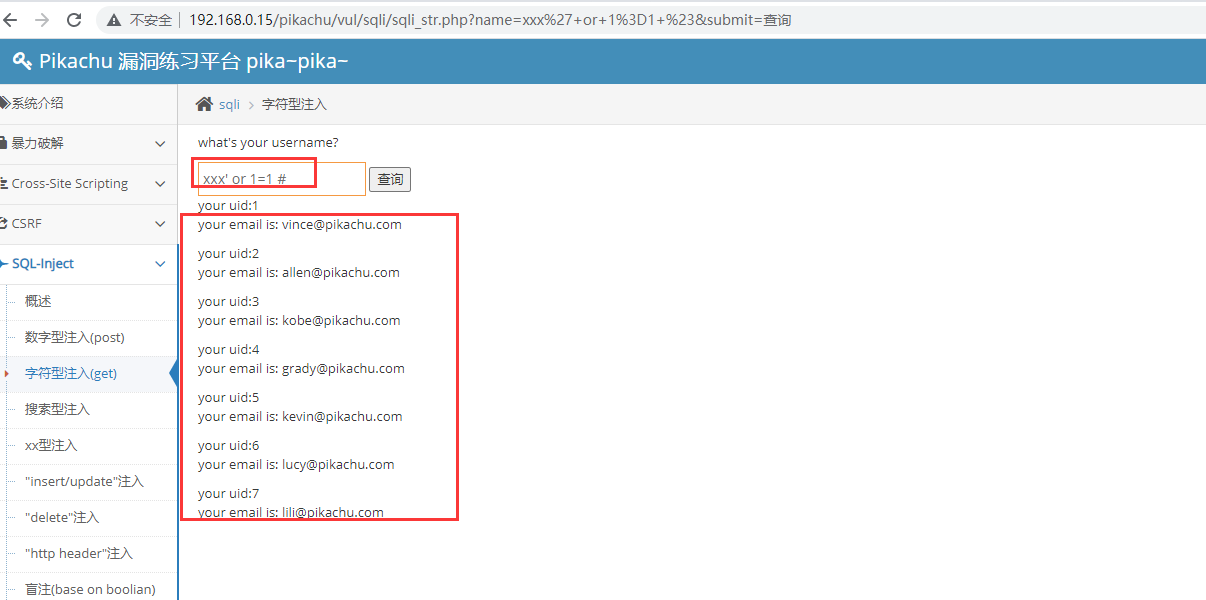Screen dimensions: 1206x600
Task: Open the "http header"注入 page
Action: pos(79,554)
